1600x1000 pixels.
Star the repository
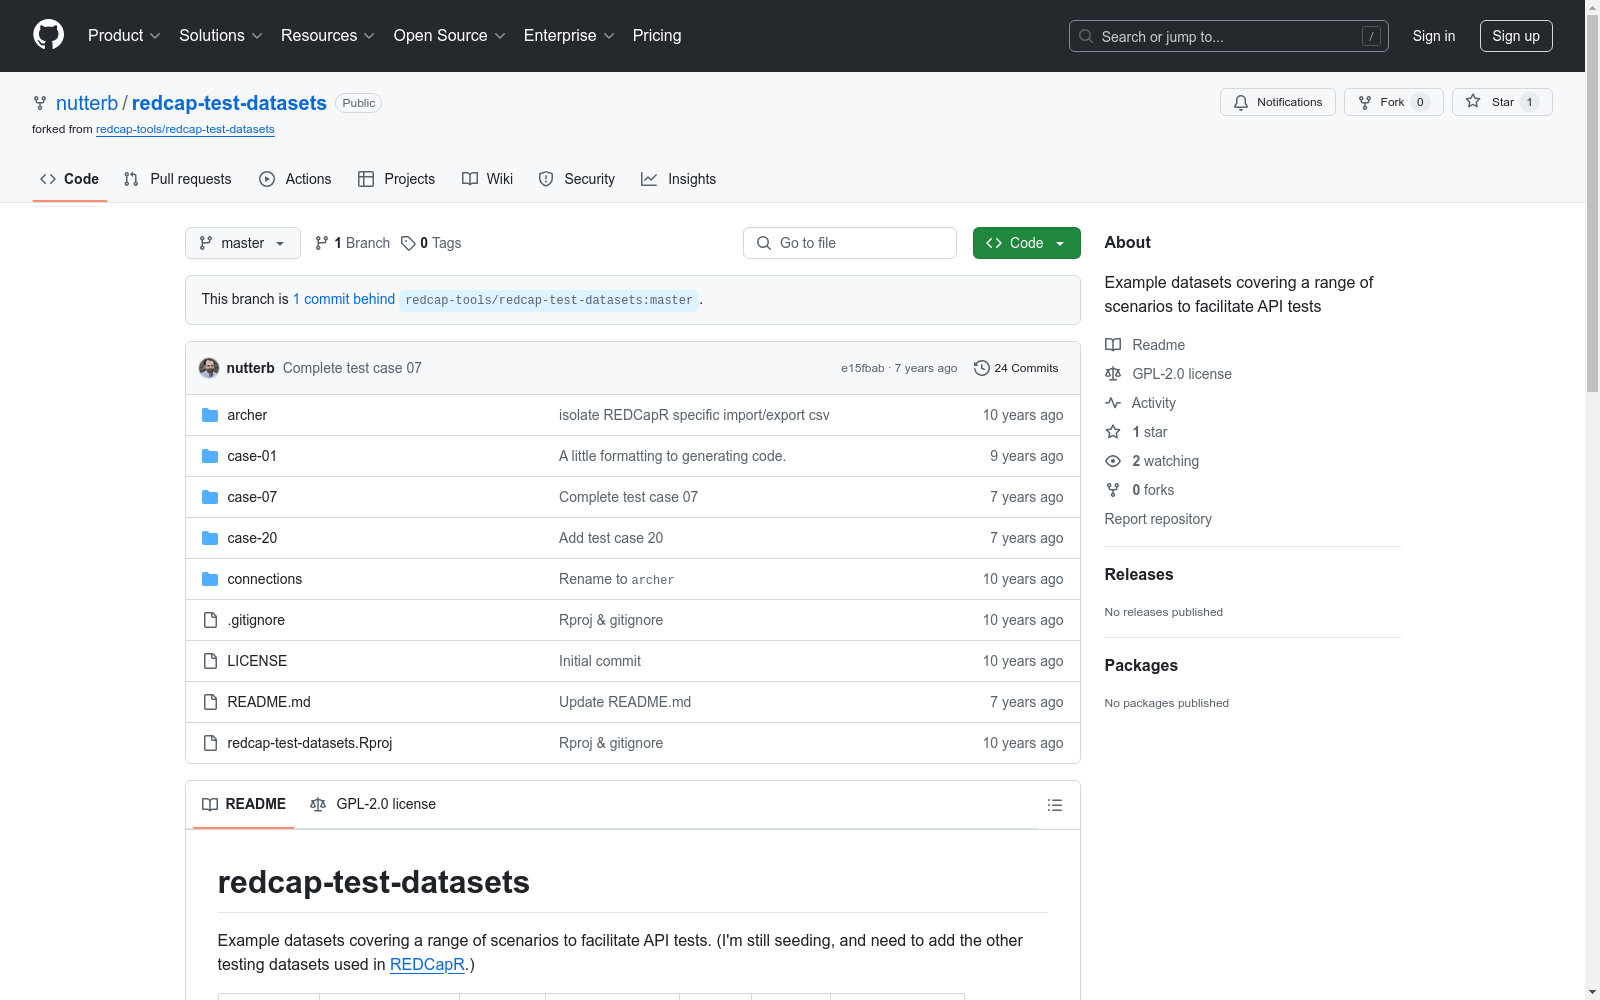click(x=1502, y=102)
